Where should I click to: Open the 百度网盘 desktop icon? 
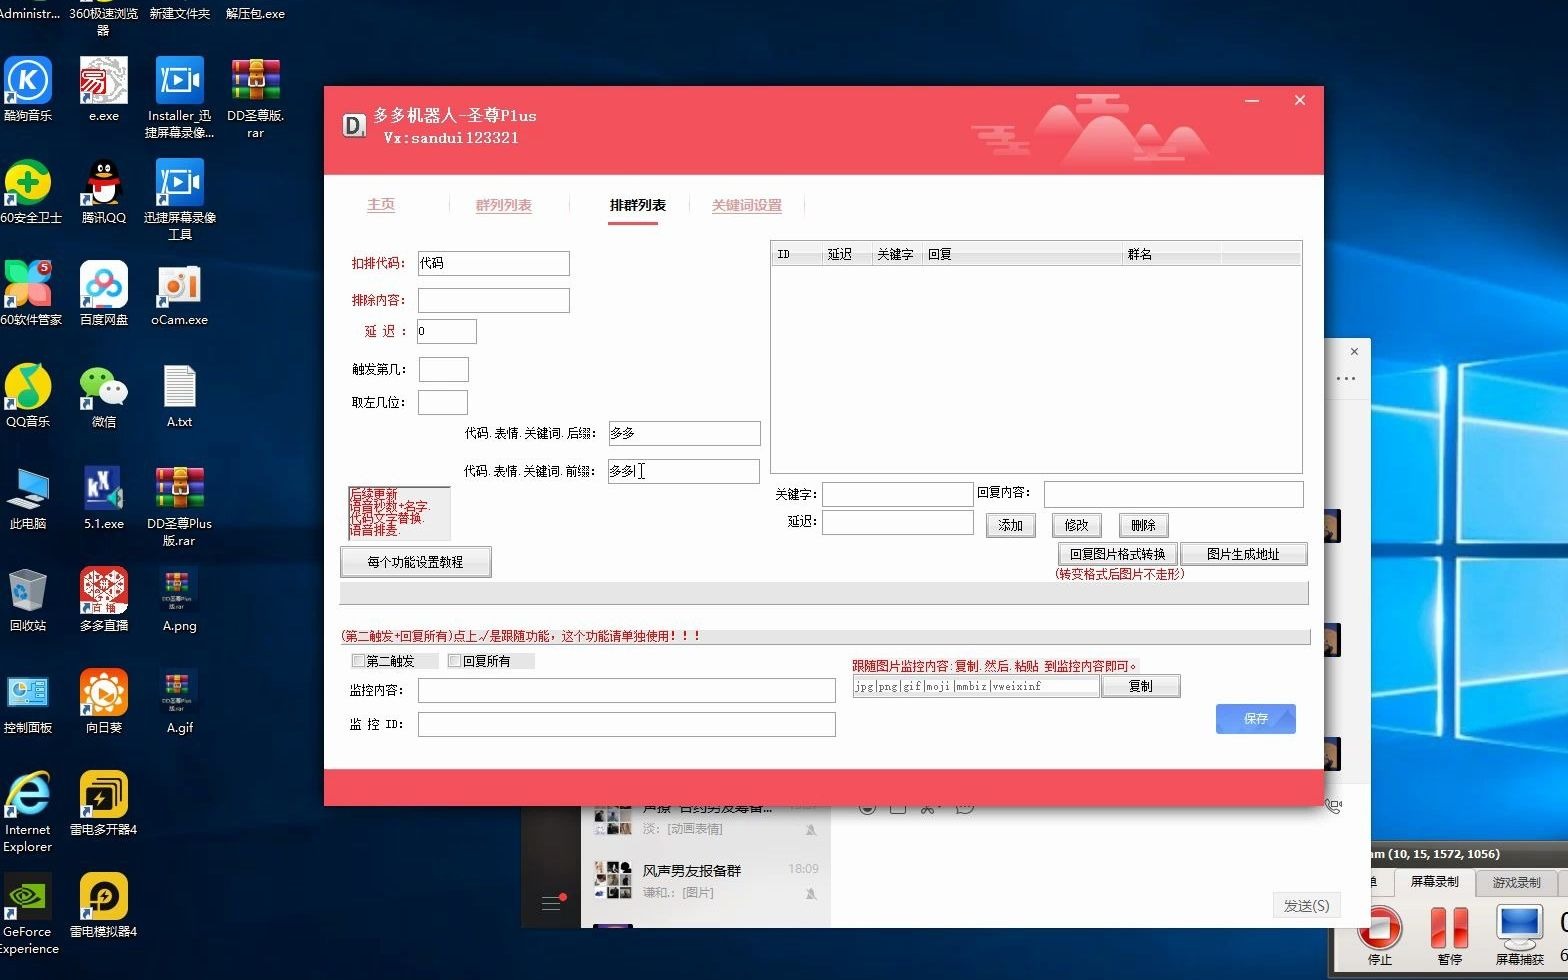(104, 293)
